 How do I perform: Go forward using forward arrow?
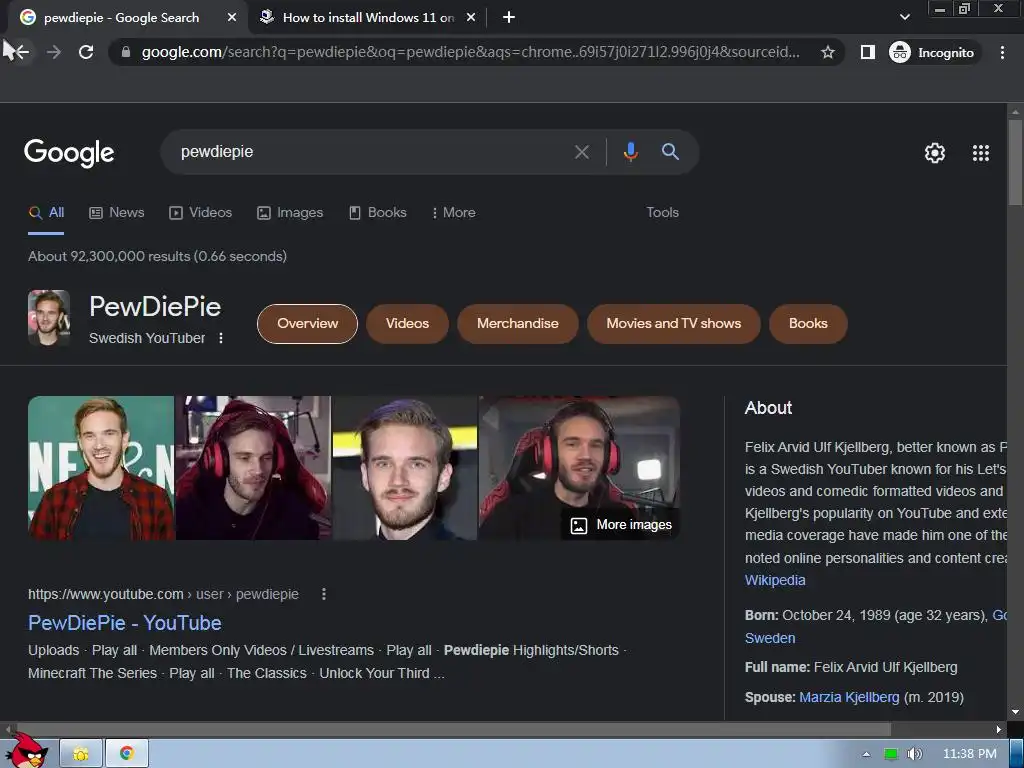click(x=54, y=52)
